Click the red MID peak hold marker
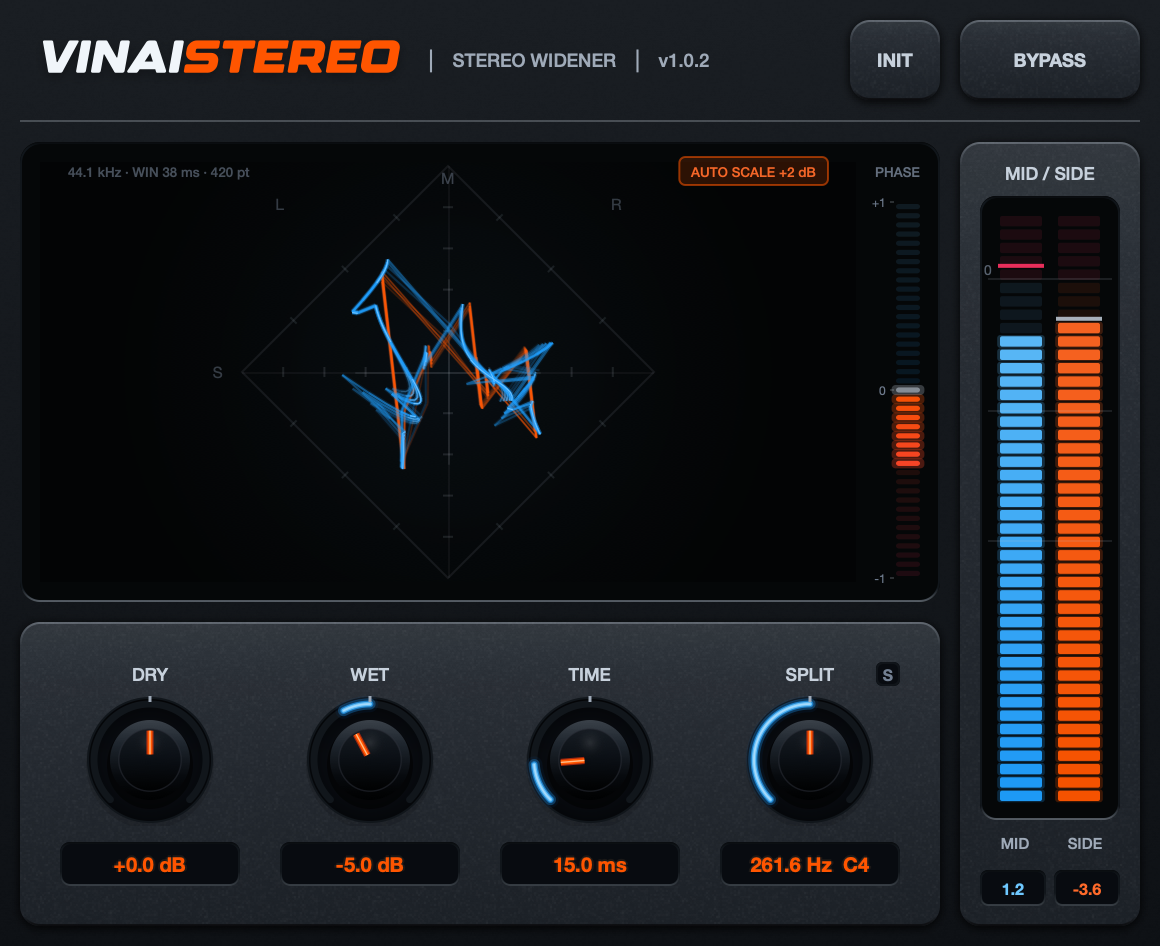The image size is (1160, 946). pos(1021,266)
